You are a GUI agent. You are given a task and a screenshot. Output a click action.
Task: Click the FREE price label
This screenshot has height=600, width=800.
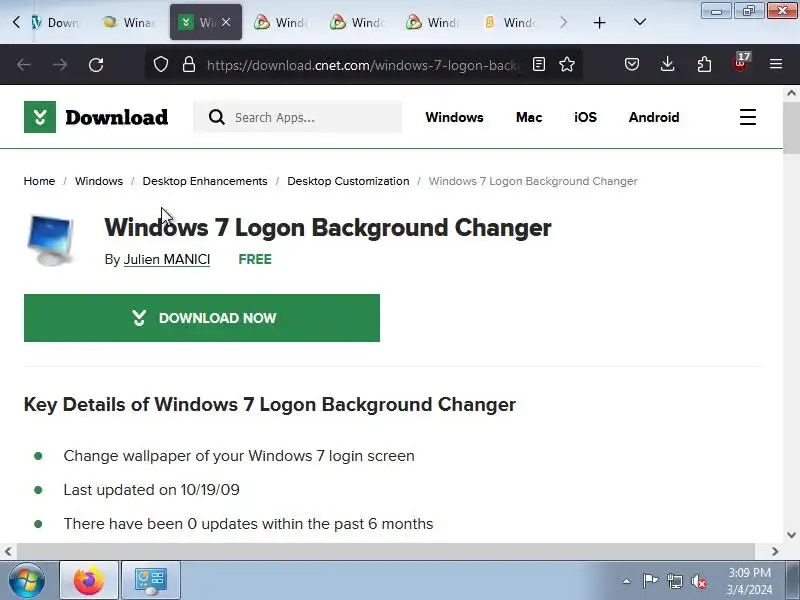coord(255,259)
